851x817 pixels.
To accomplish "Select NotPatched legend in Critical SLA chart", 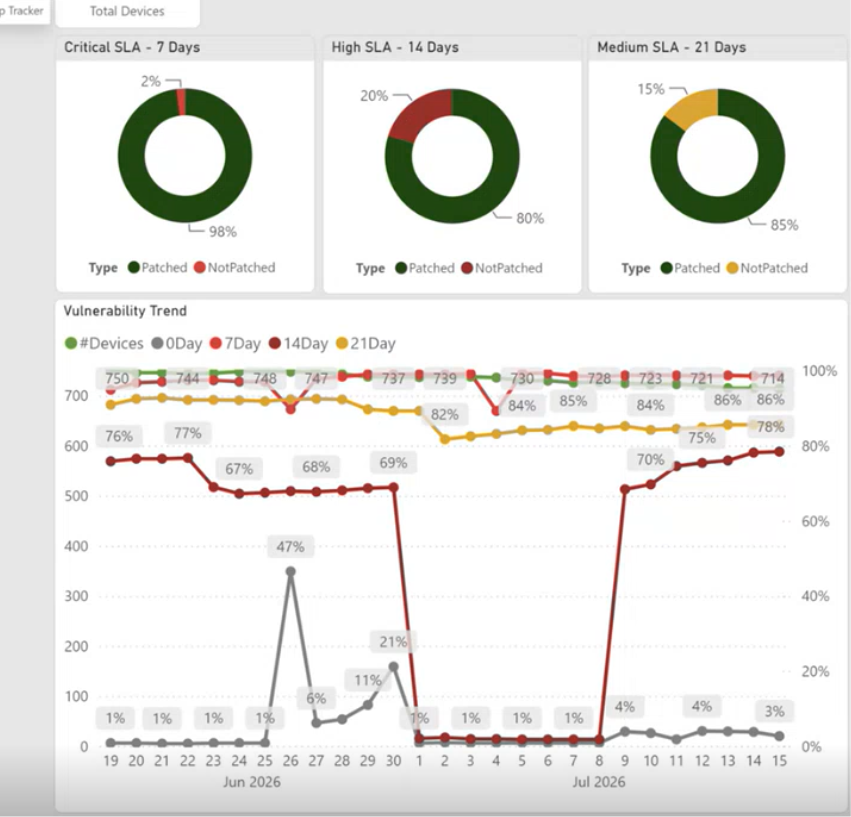I will click(x=234, y=268).
